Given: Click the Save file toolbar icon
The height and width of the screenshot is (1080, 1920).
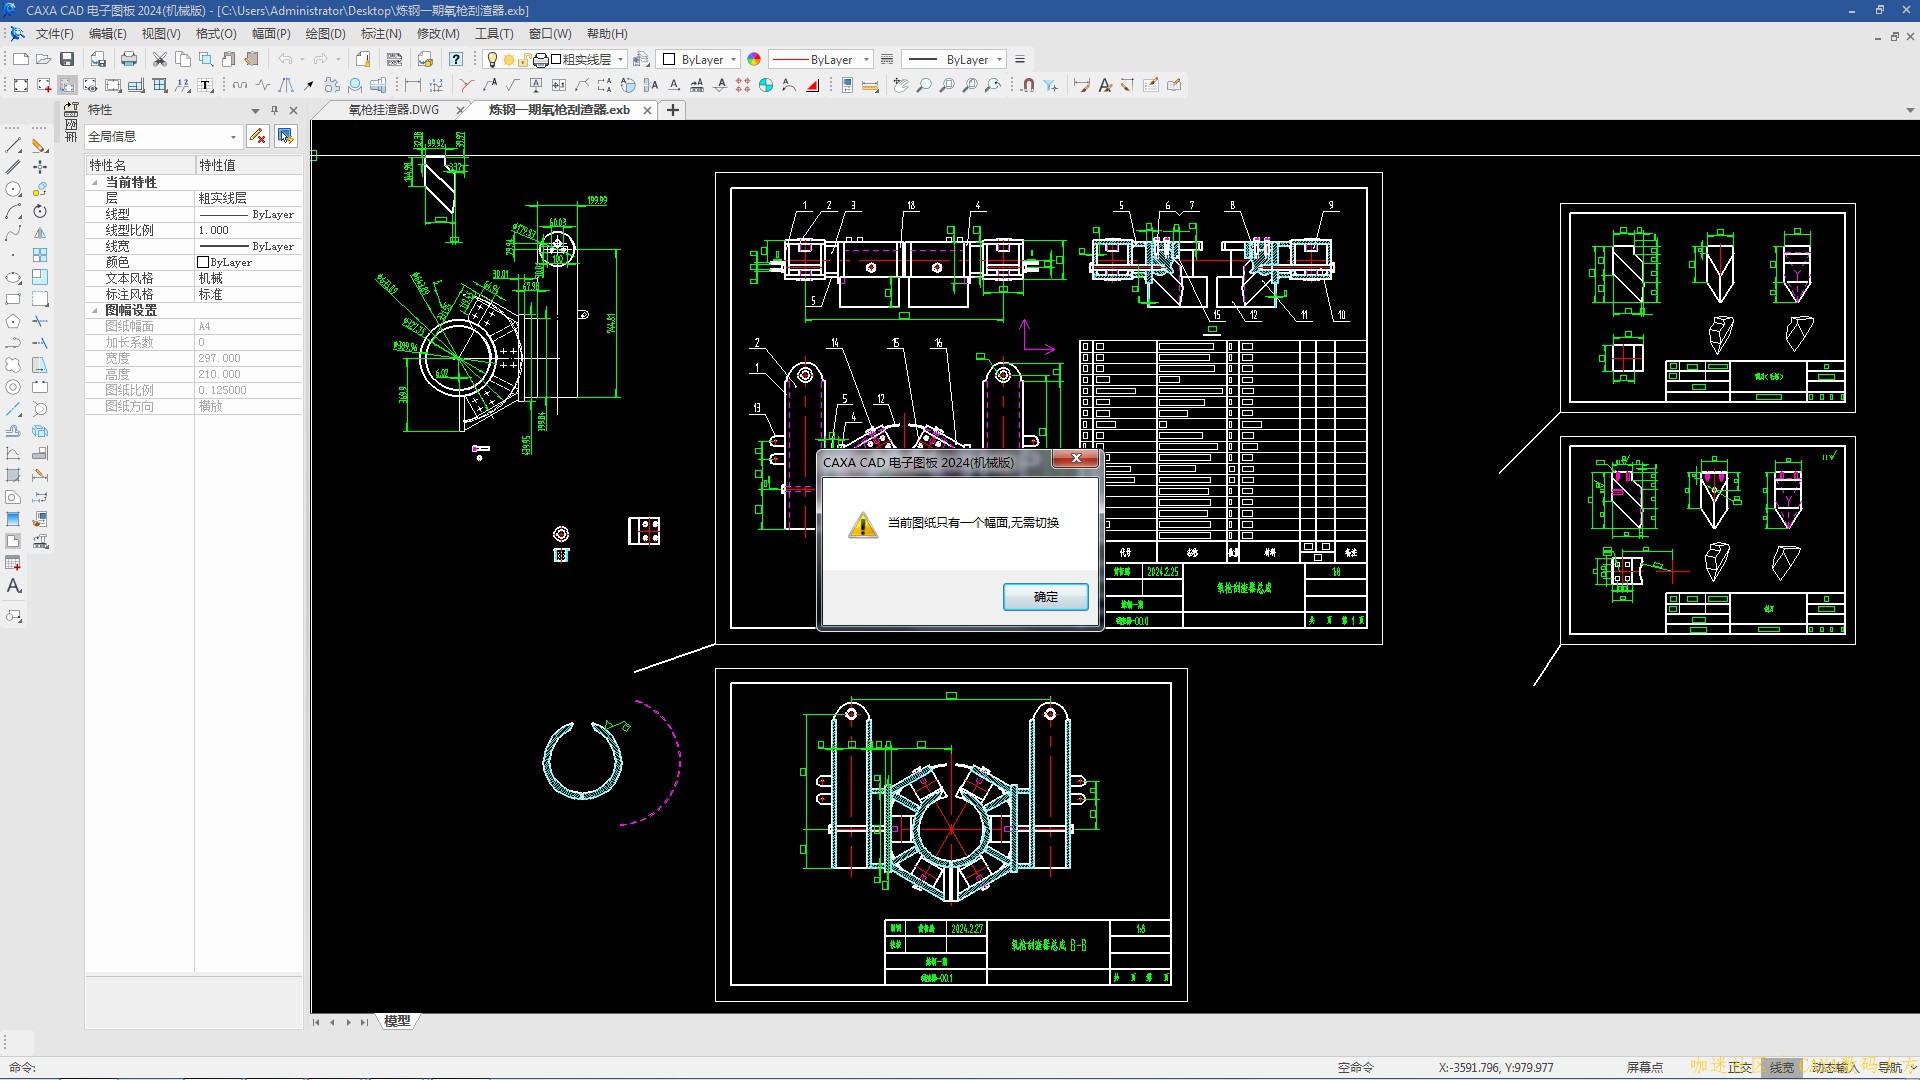Looking at the screenshot, I should [x=67, y=59].
